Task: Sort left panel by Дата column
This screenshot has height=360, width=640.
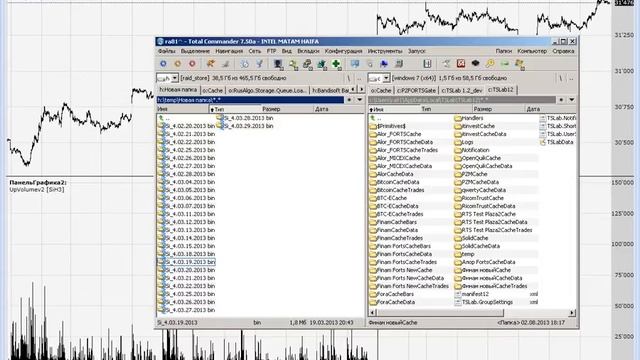Action: pyautogui.click(x=339, y=109)
